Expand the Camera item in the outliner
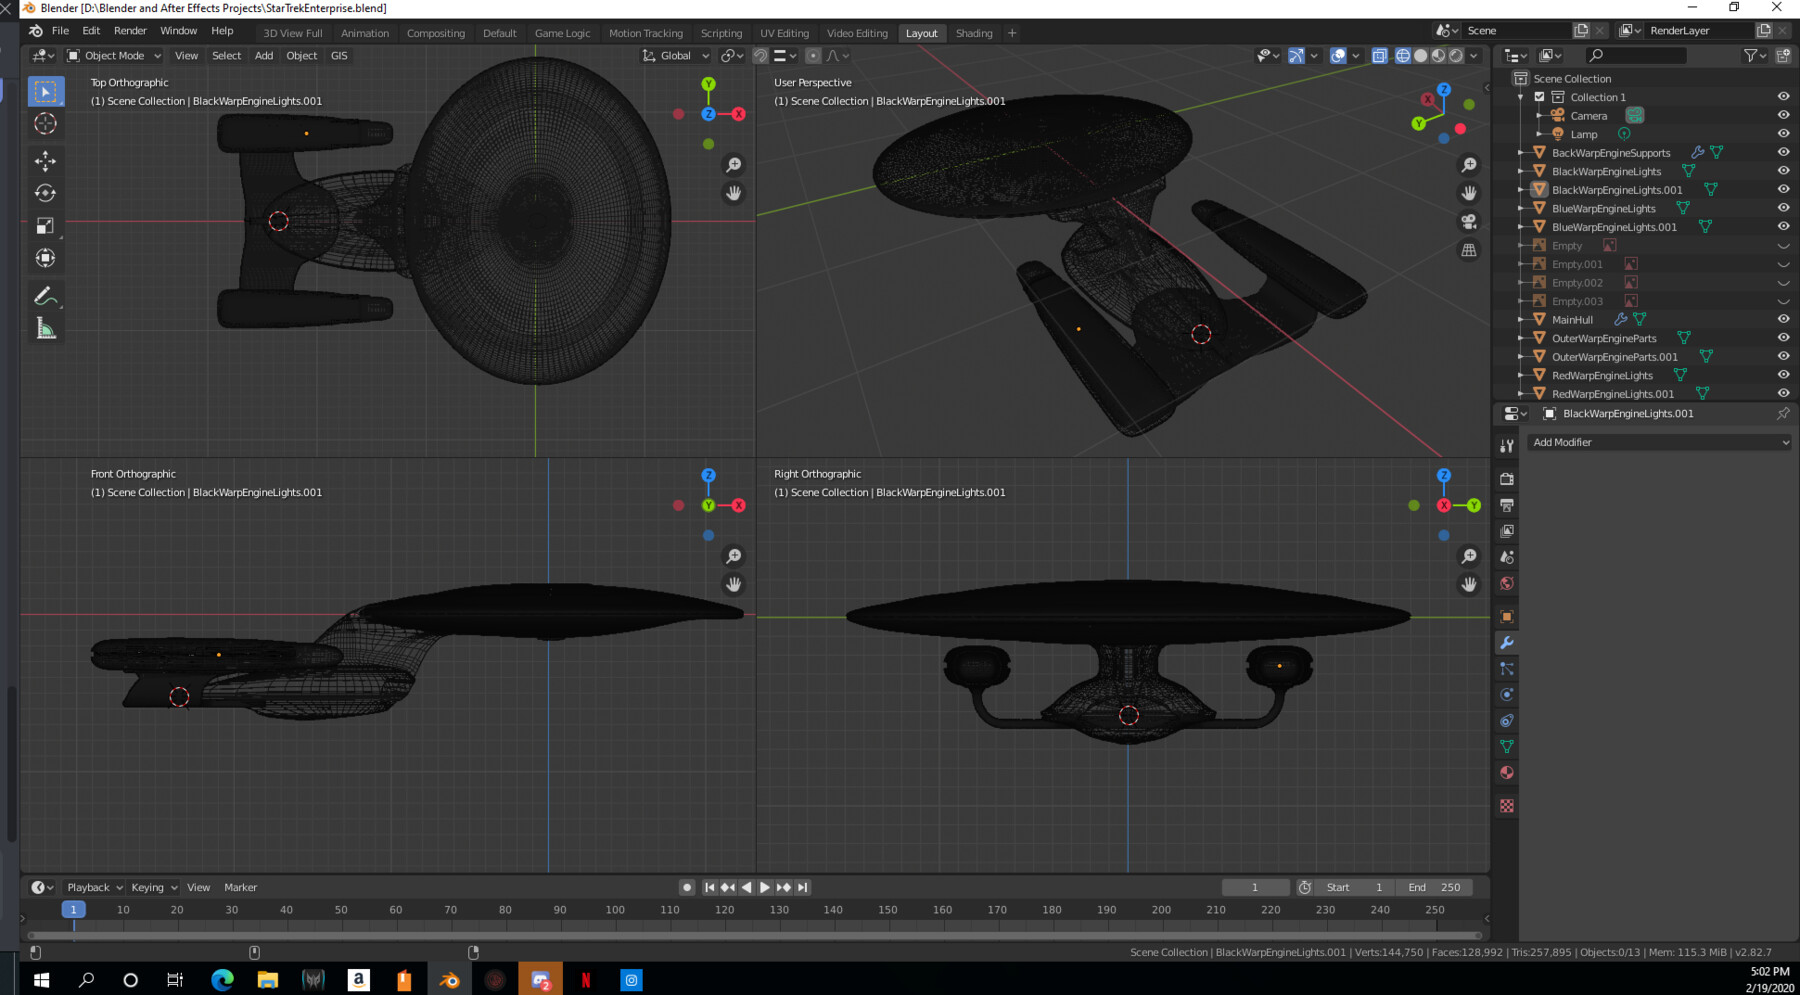 [1540, 115]
